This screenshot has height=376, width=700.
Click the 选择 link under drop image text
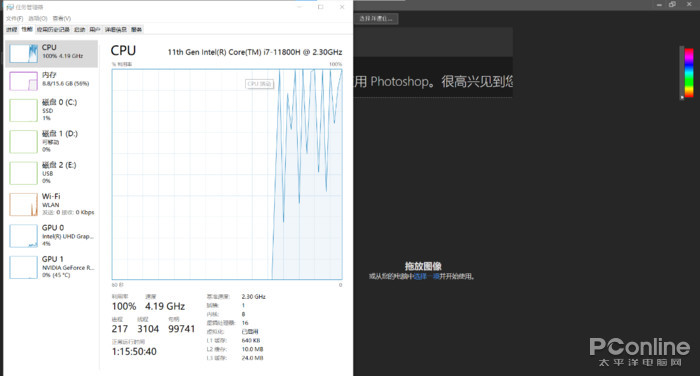click(x=421, y=276)
